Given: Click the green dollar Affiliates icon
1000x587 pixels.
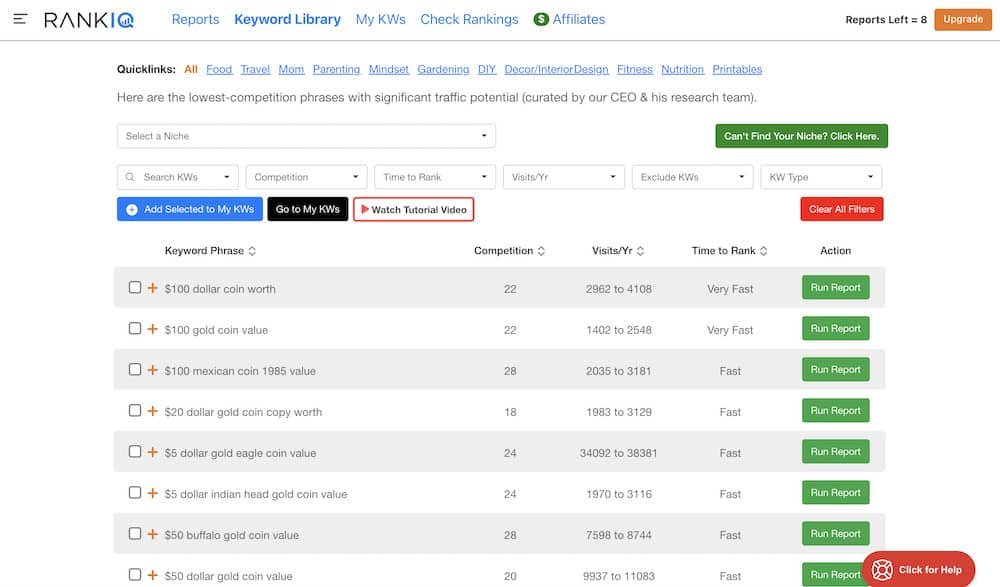Looking at the screenshot, I should point(541,19).
